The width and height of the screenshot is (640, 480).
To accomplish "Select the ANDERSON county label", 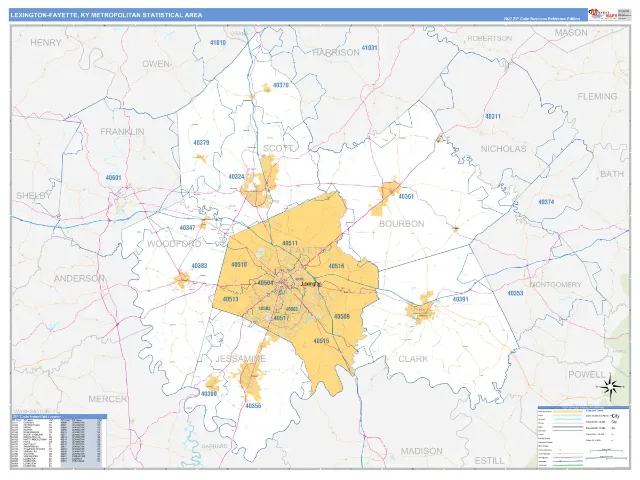I will tap(80, 278).
